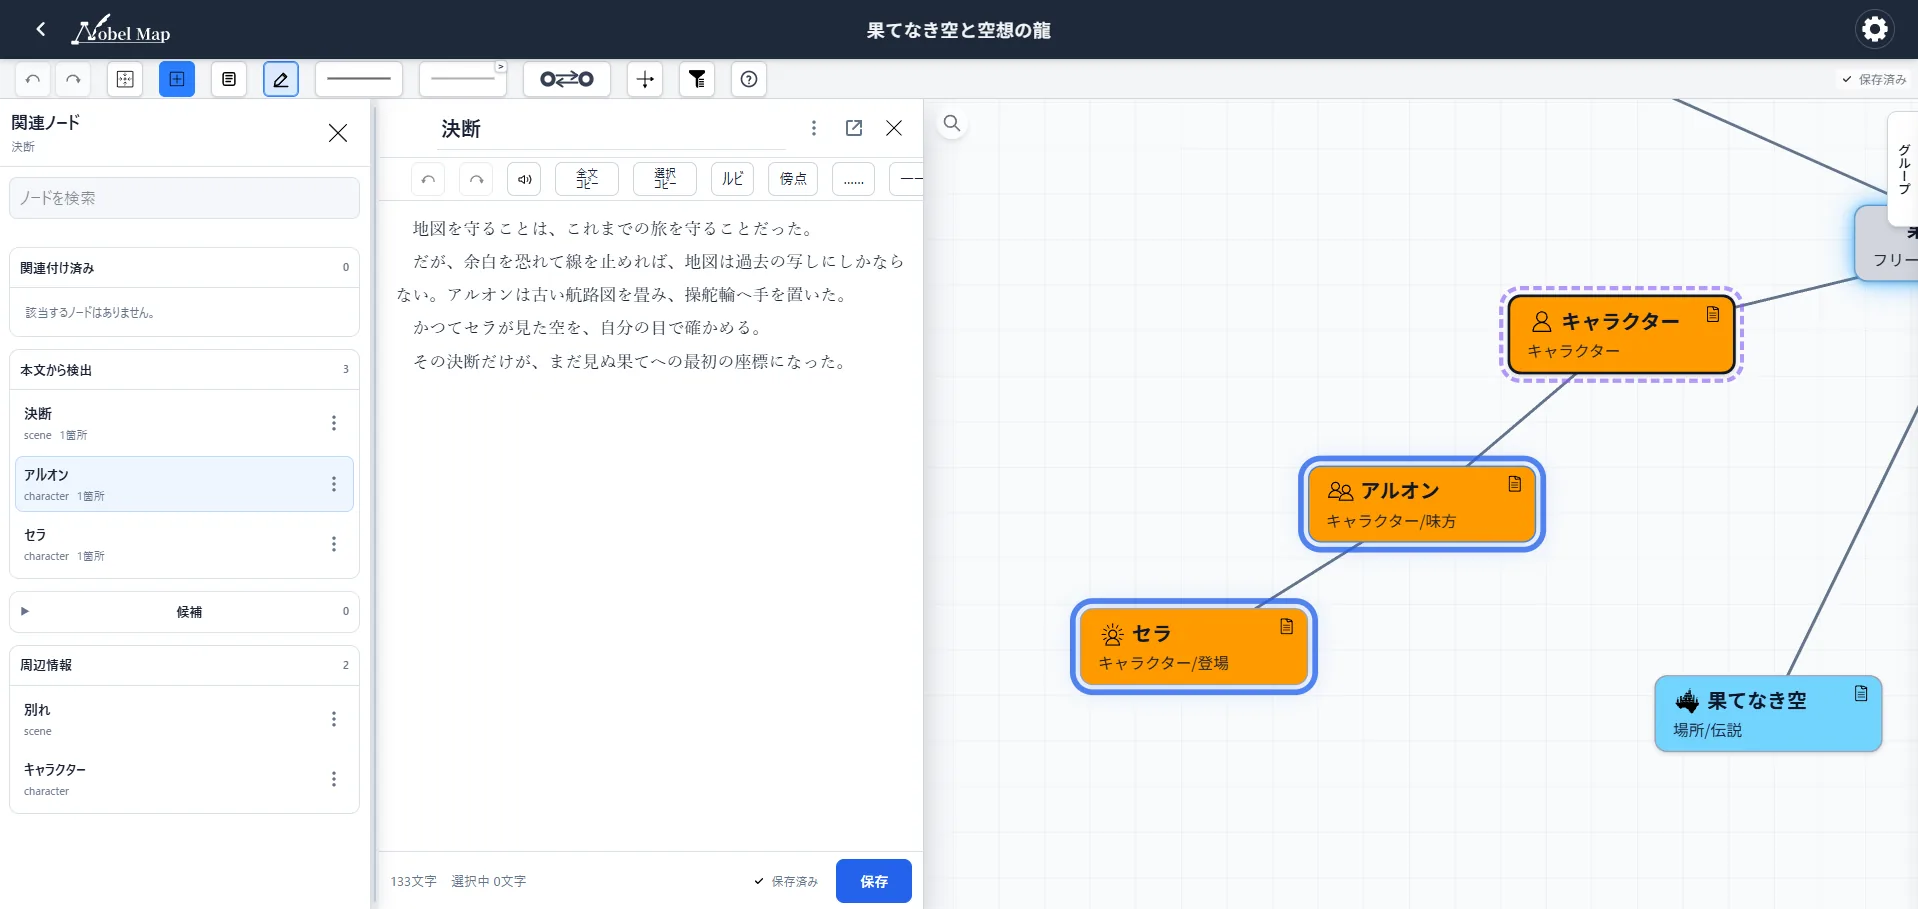Click the ルビ ruby button
The height and width of the screenshot is (909, 1918).
pyautogui.click(x=733, y=179)
